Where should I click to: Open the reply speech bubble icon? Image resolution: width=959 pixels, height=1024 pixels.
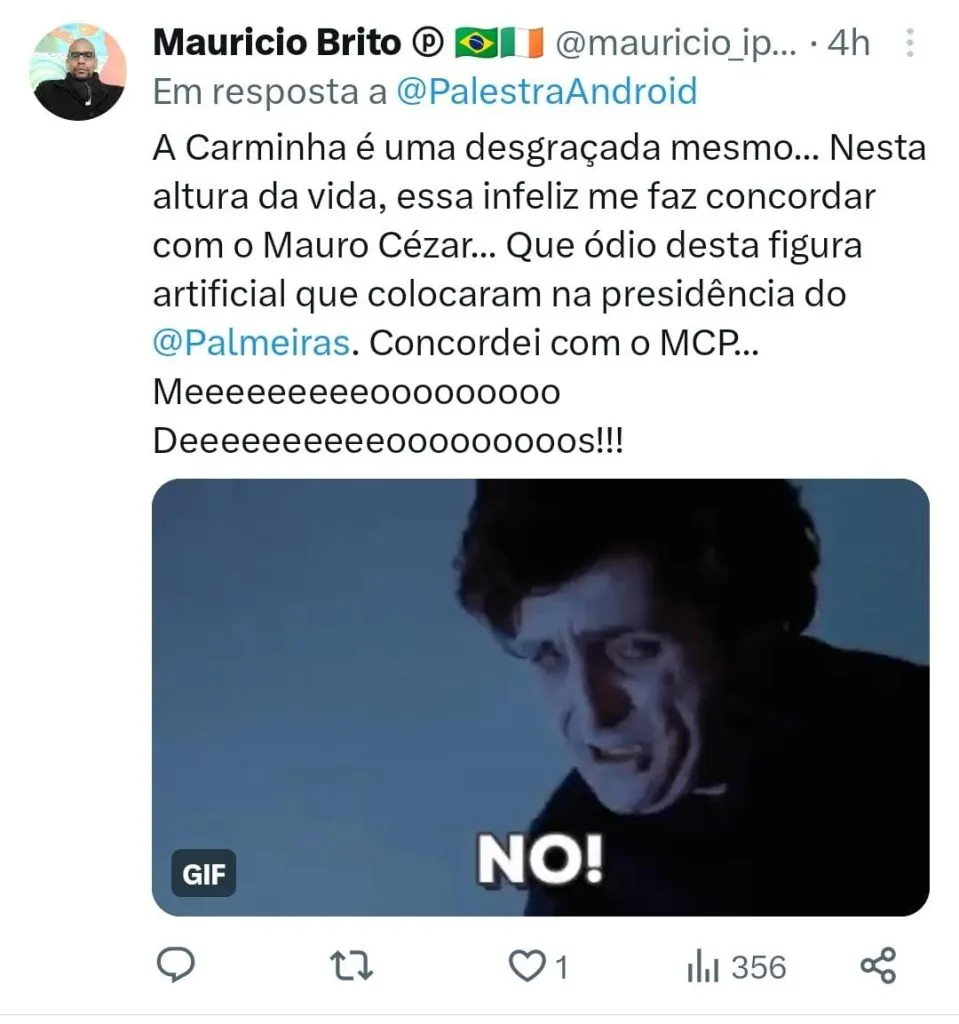[x=177, y=965]
